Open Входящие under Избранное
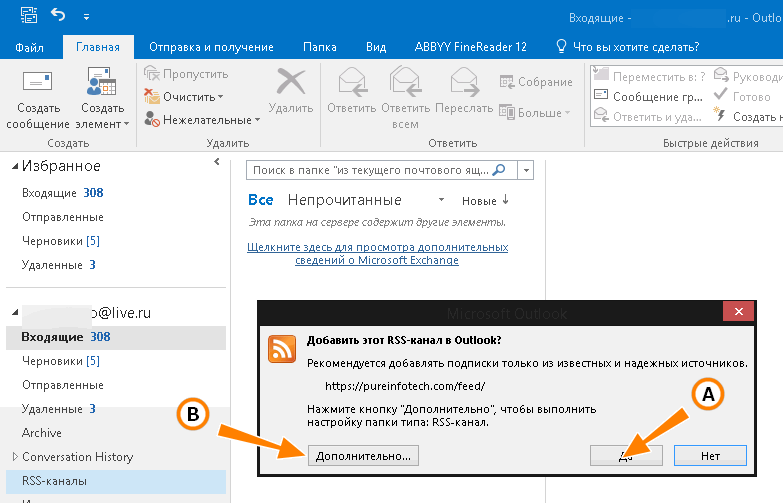 62,193
